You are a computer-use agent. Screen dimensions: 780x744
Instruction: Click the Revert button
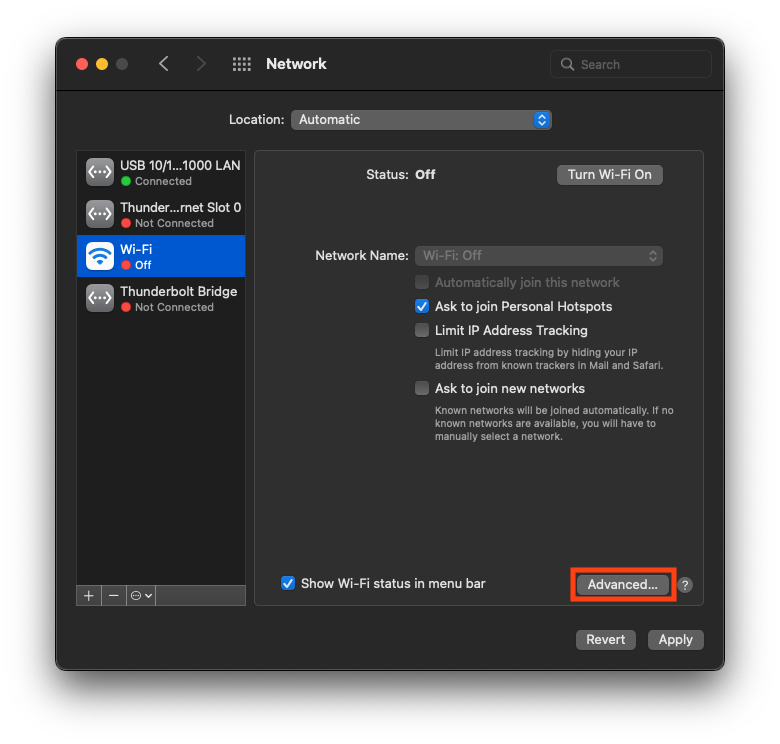(x=605, y=640)
